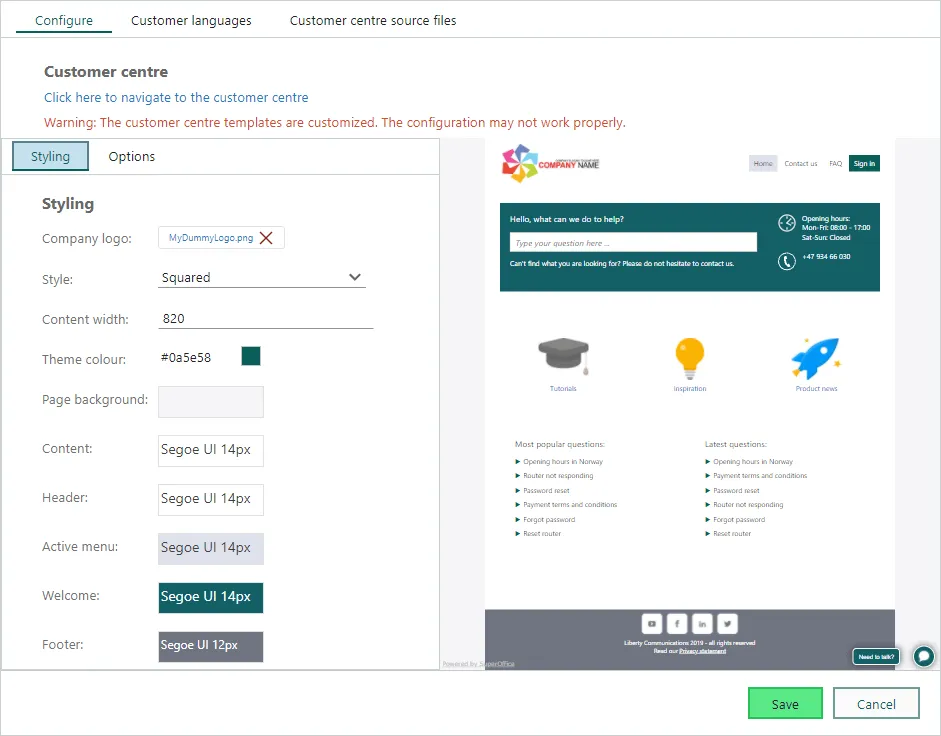Open the Customer centre source files tab

point(373,20)
